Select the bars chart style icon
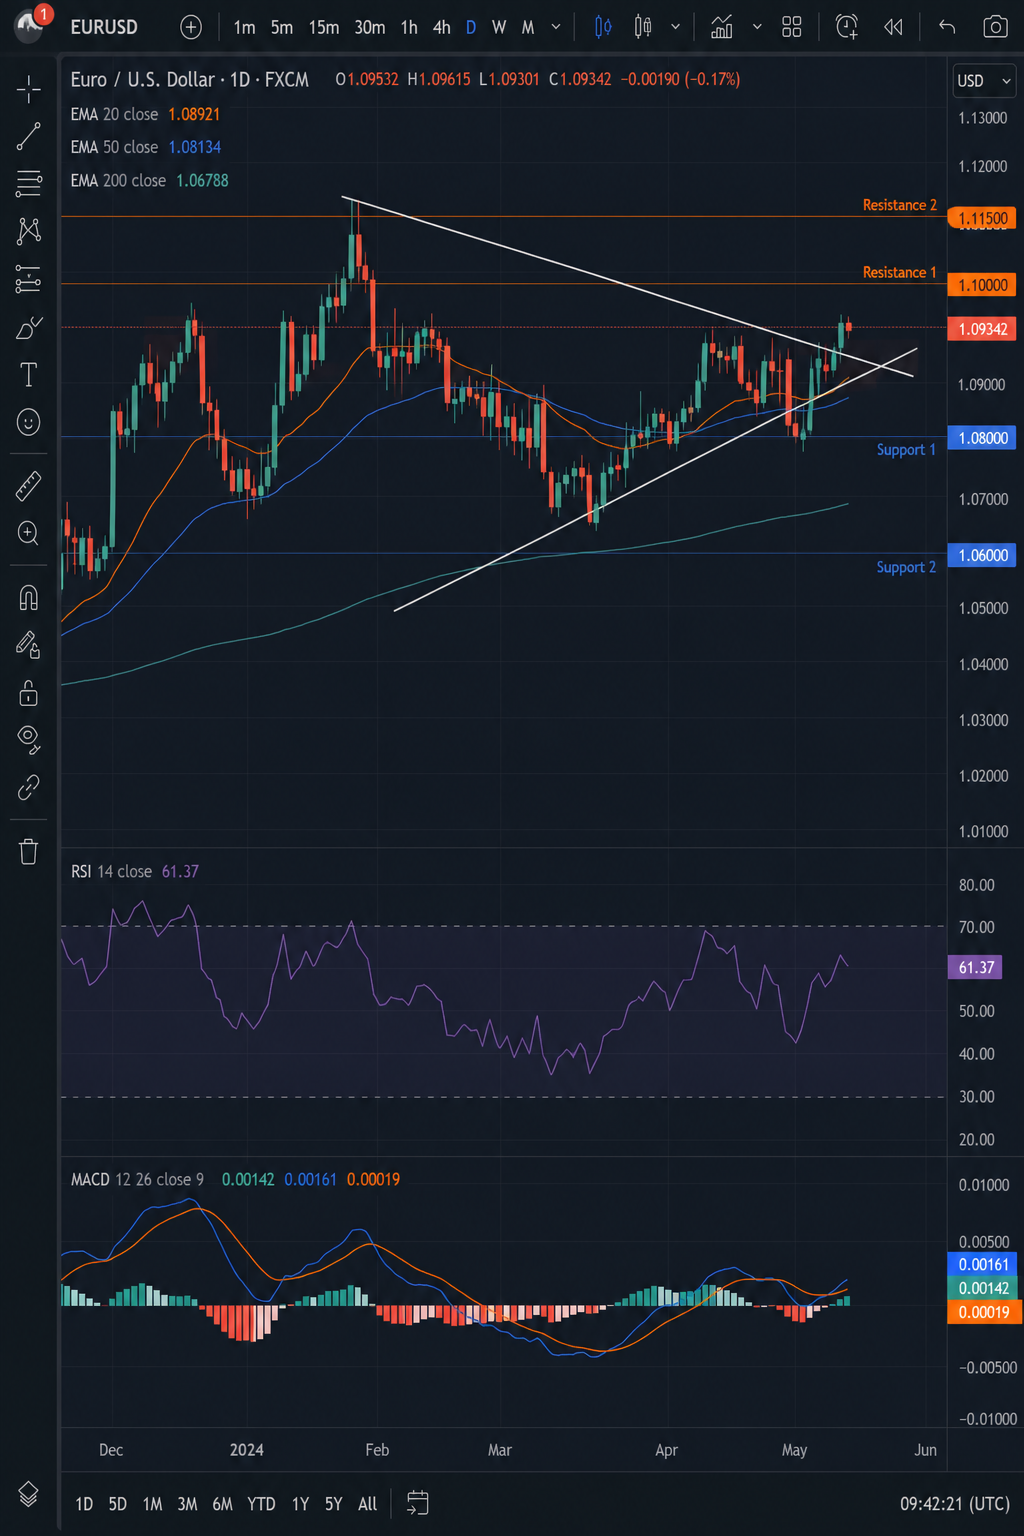Screen dimensions: 1024x1536 [x=603, y=27]
